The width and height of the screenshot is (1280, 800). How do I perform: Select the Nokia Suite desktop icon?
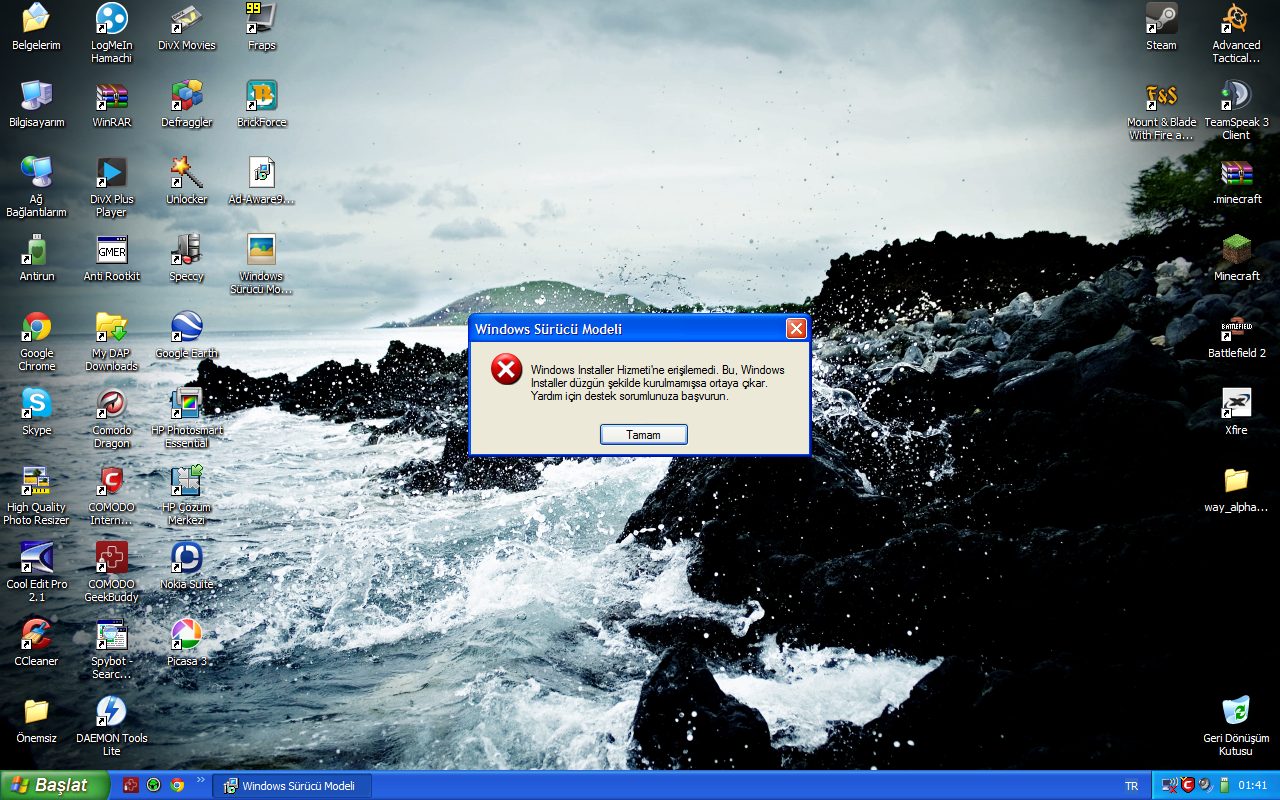point(187,566)
